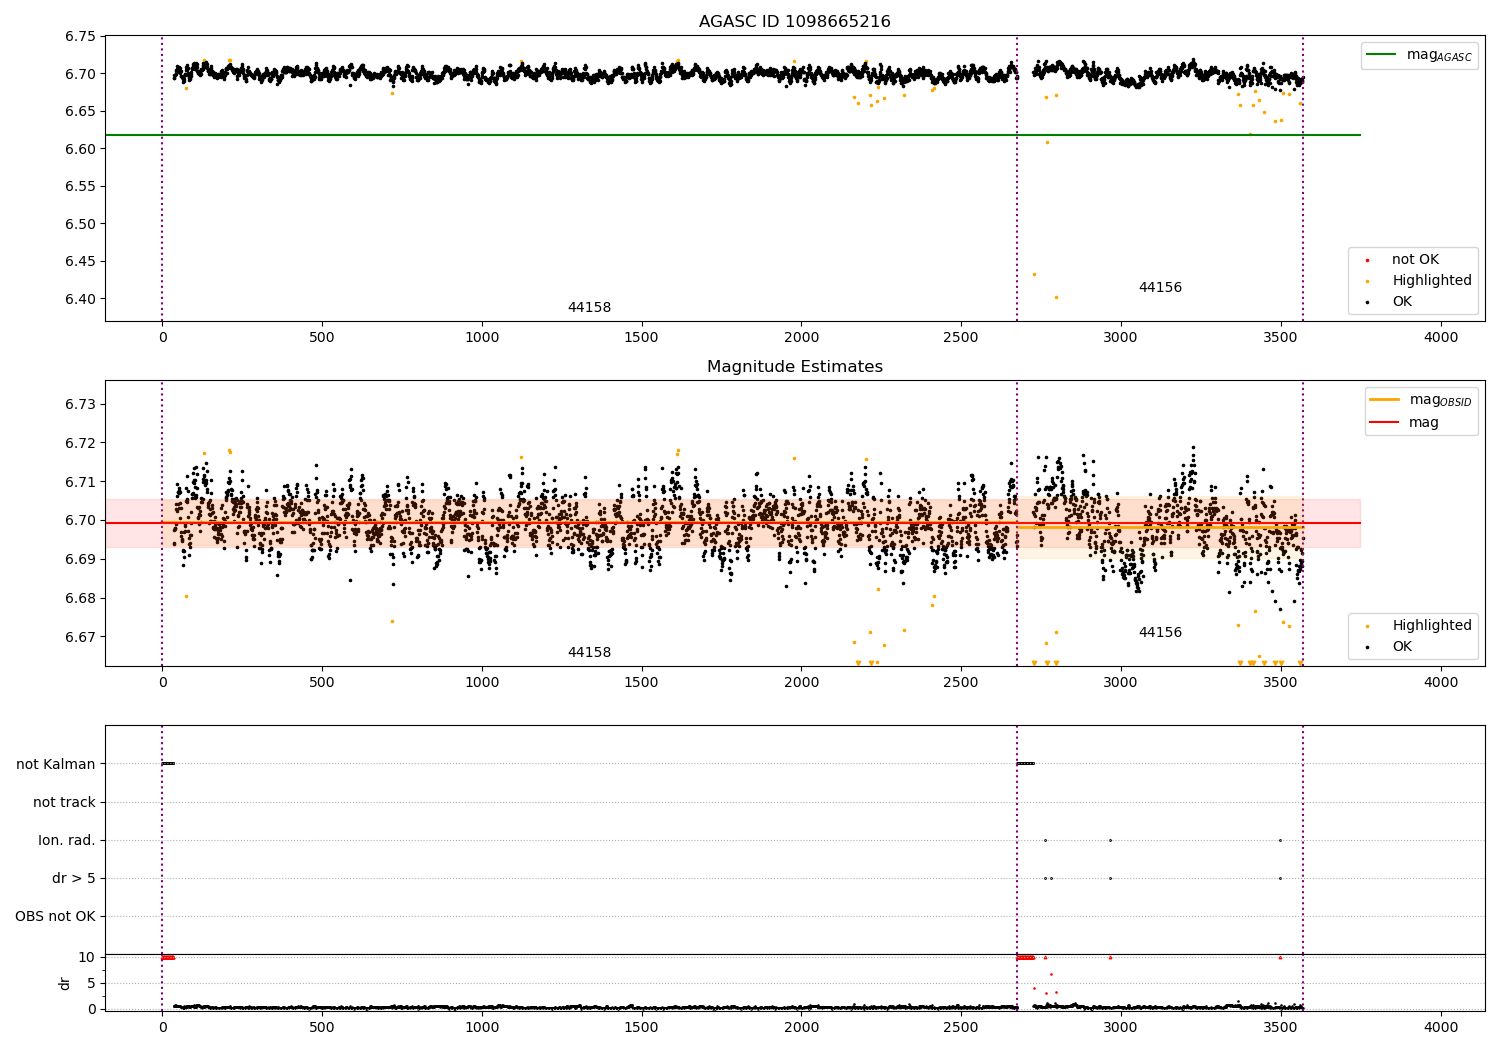Click the 'OBS not OK' row label
Viewport: 1500px width, 1050px height.
[55, 916]
